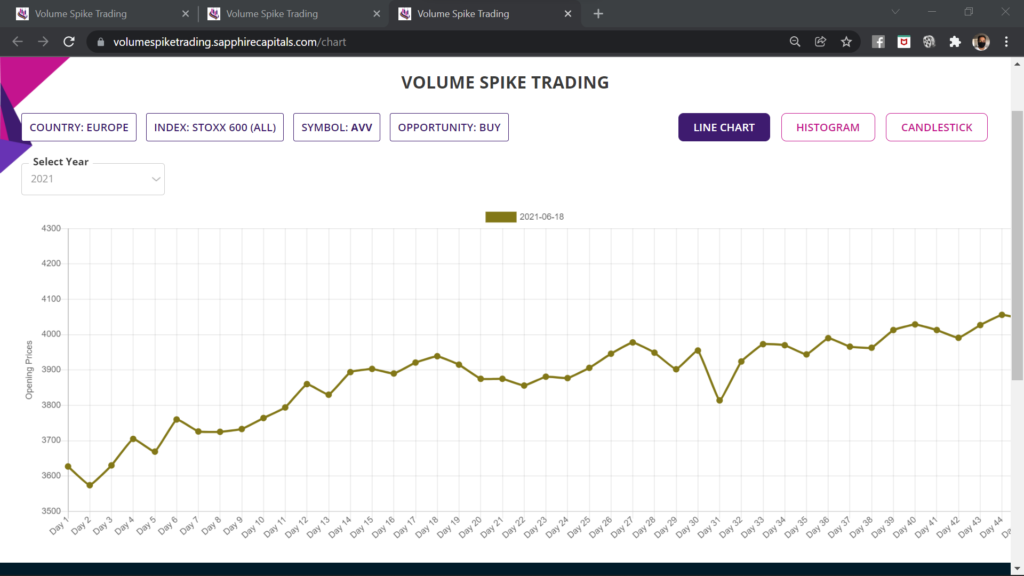Open the Chrome three-dot menu
This screenshot has height=576, width=1024.
pyautogui.click(x=1006, y=42)
